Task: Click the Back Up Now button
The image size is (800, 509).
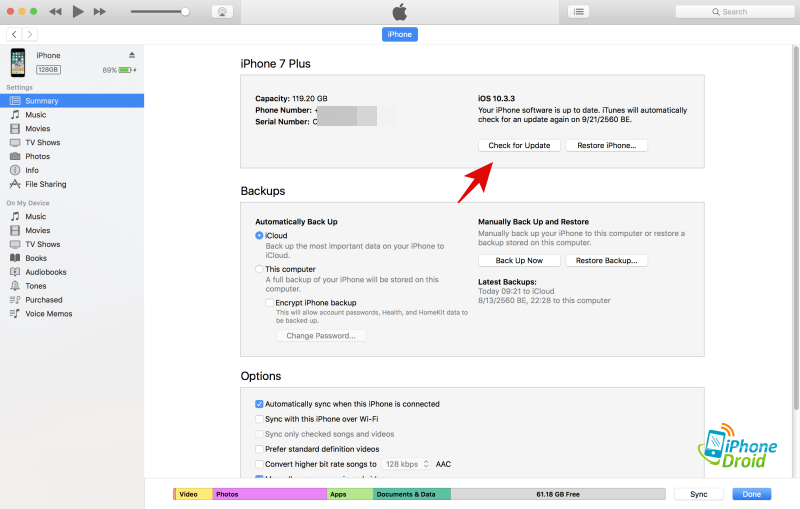Action: [x=519, y=261]
